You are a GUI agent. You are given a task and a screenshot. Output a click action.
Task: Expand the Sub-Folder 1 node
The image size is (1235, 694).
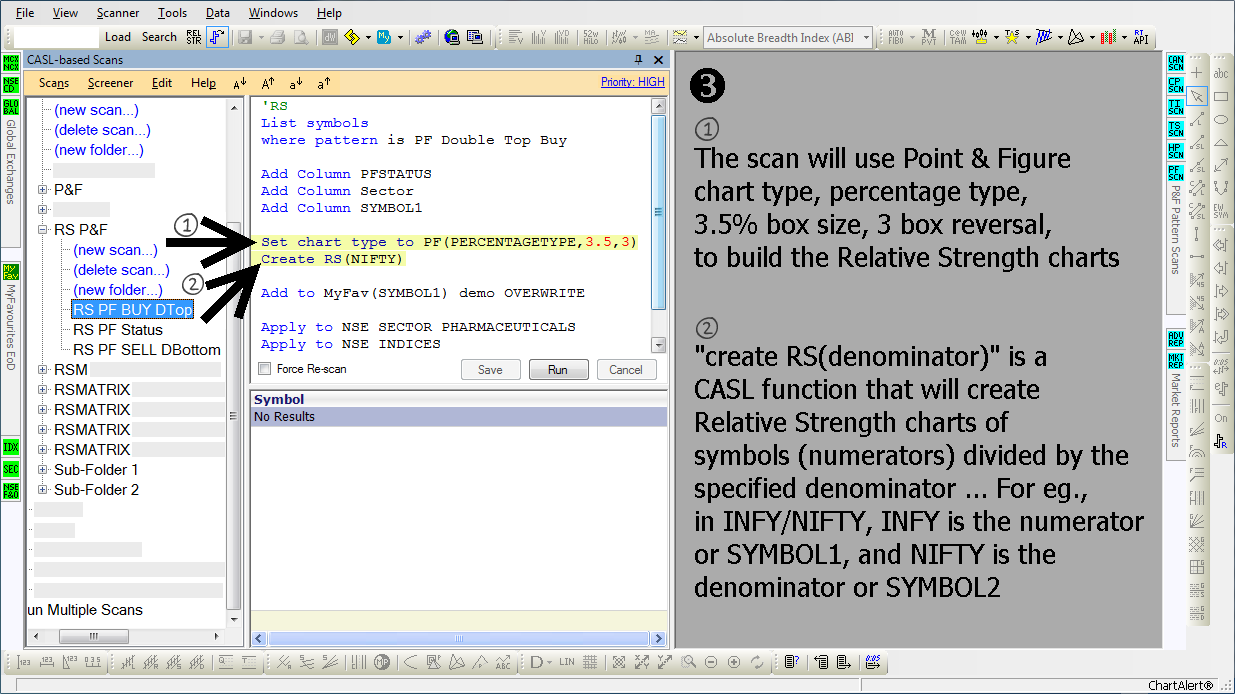43,470
